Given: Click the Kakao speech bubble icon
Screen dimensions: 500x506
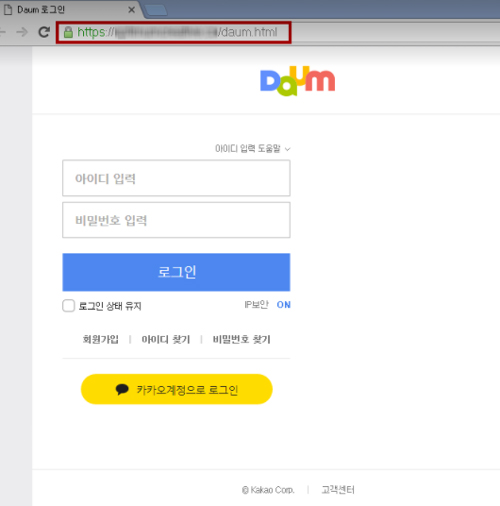Looking at the screenshot, I should (x=122, y=389).
